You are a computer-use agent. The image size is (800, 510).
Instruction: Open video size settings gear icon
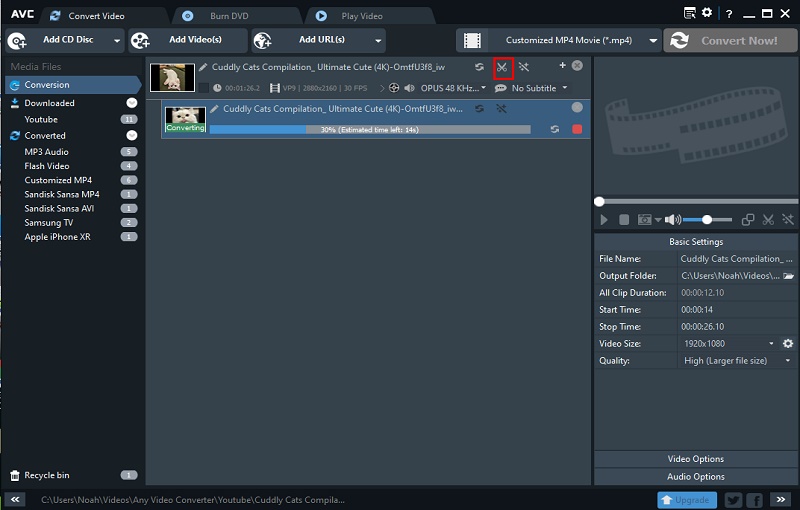pyautogui.click(x=788, y=343)
